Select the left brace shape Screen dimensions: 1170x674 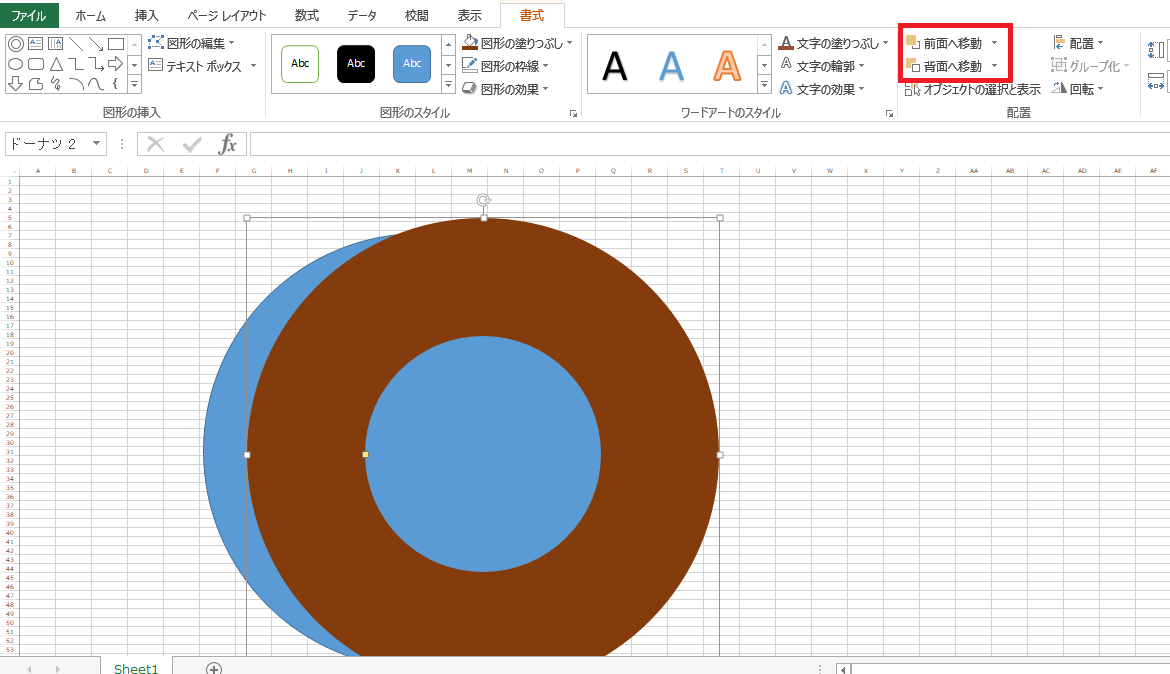[116, 84]
